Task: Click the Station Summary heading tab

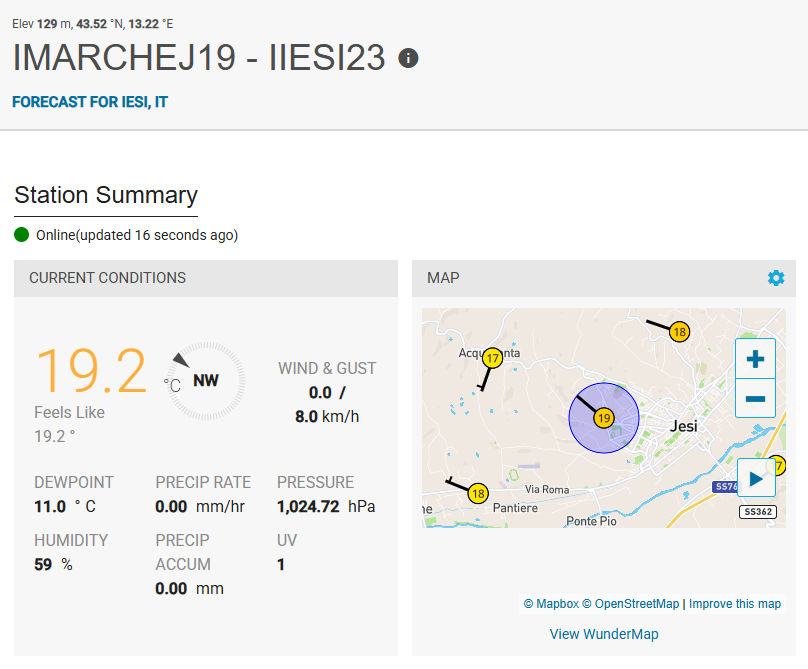Action: [x=106, y=195]
